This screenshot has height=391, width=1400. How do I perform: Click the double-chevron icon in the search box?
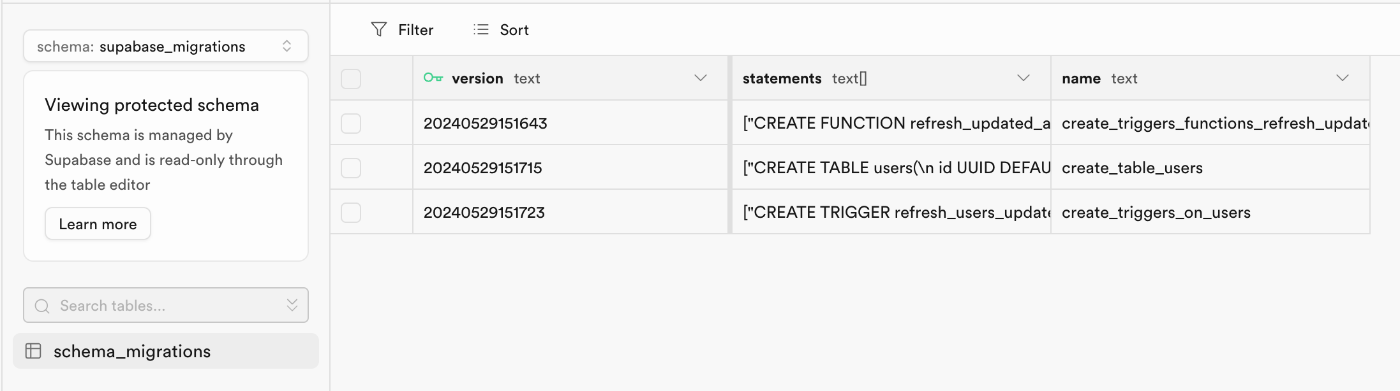click(292, 305)
